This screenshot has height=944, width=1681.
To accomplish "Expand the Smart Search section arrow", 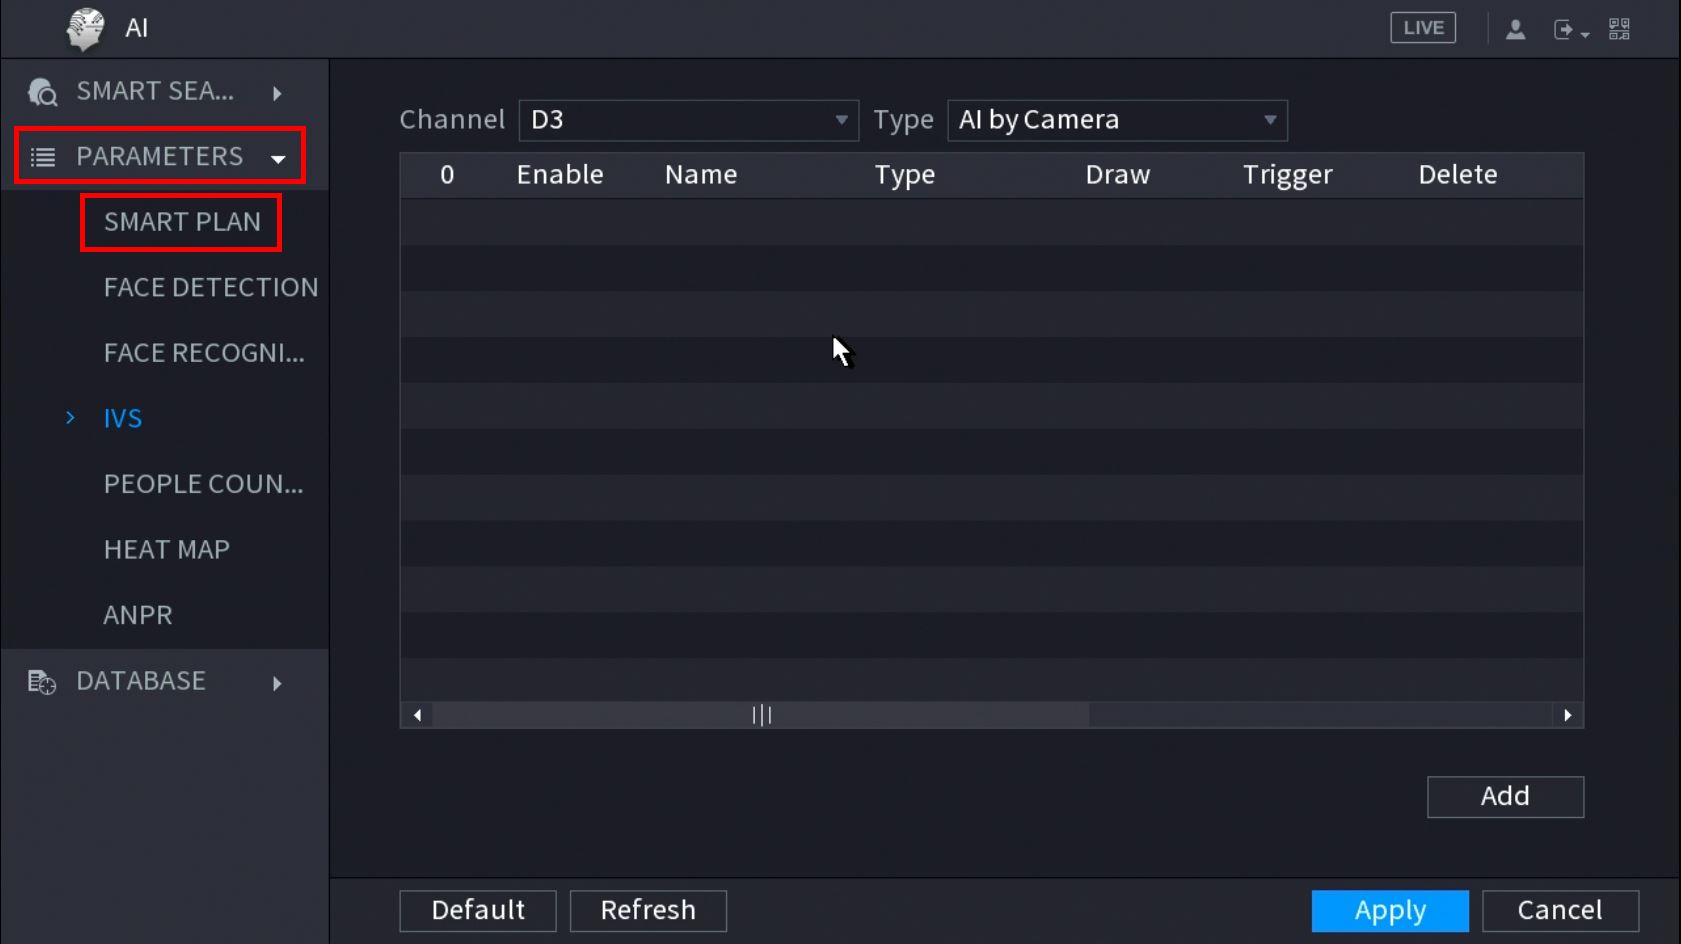I will coord(277,93).
